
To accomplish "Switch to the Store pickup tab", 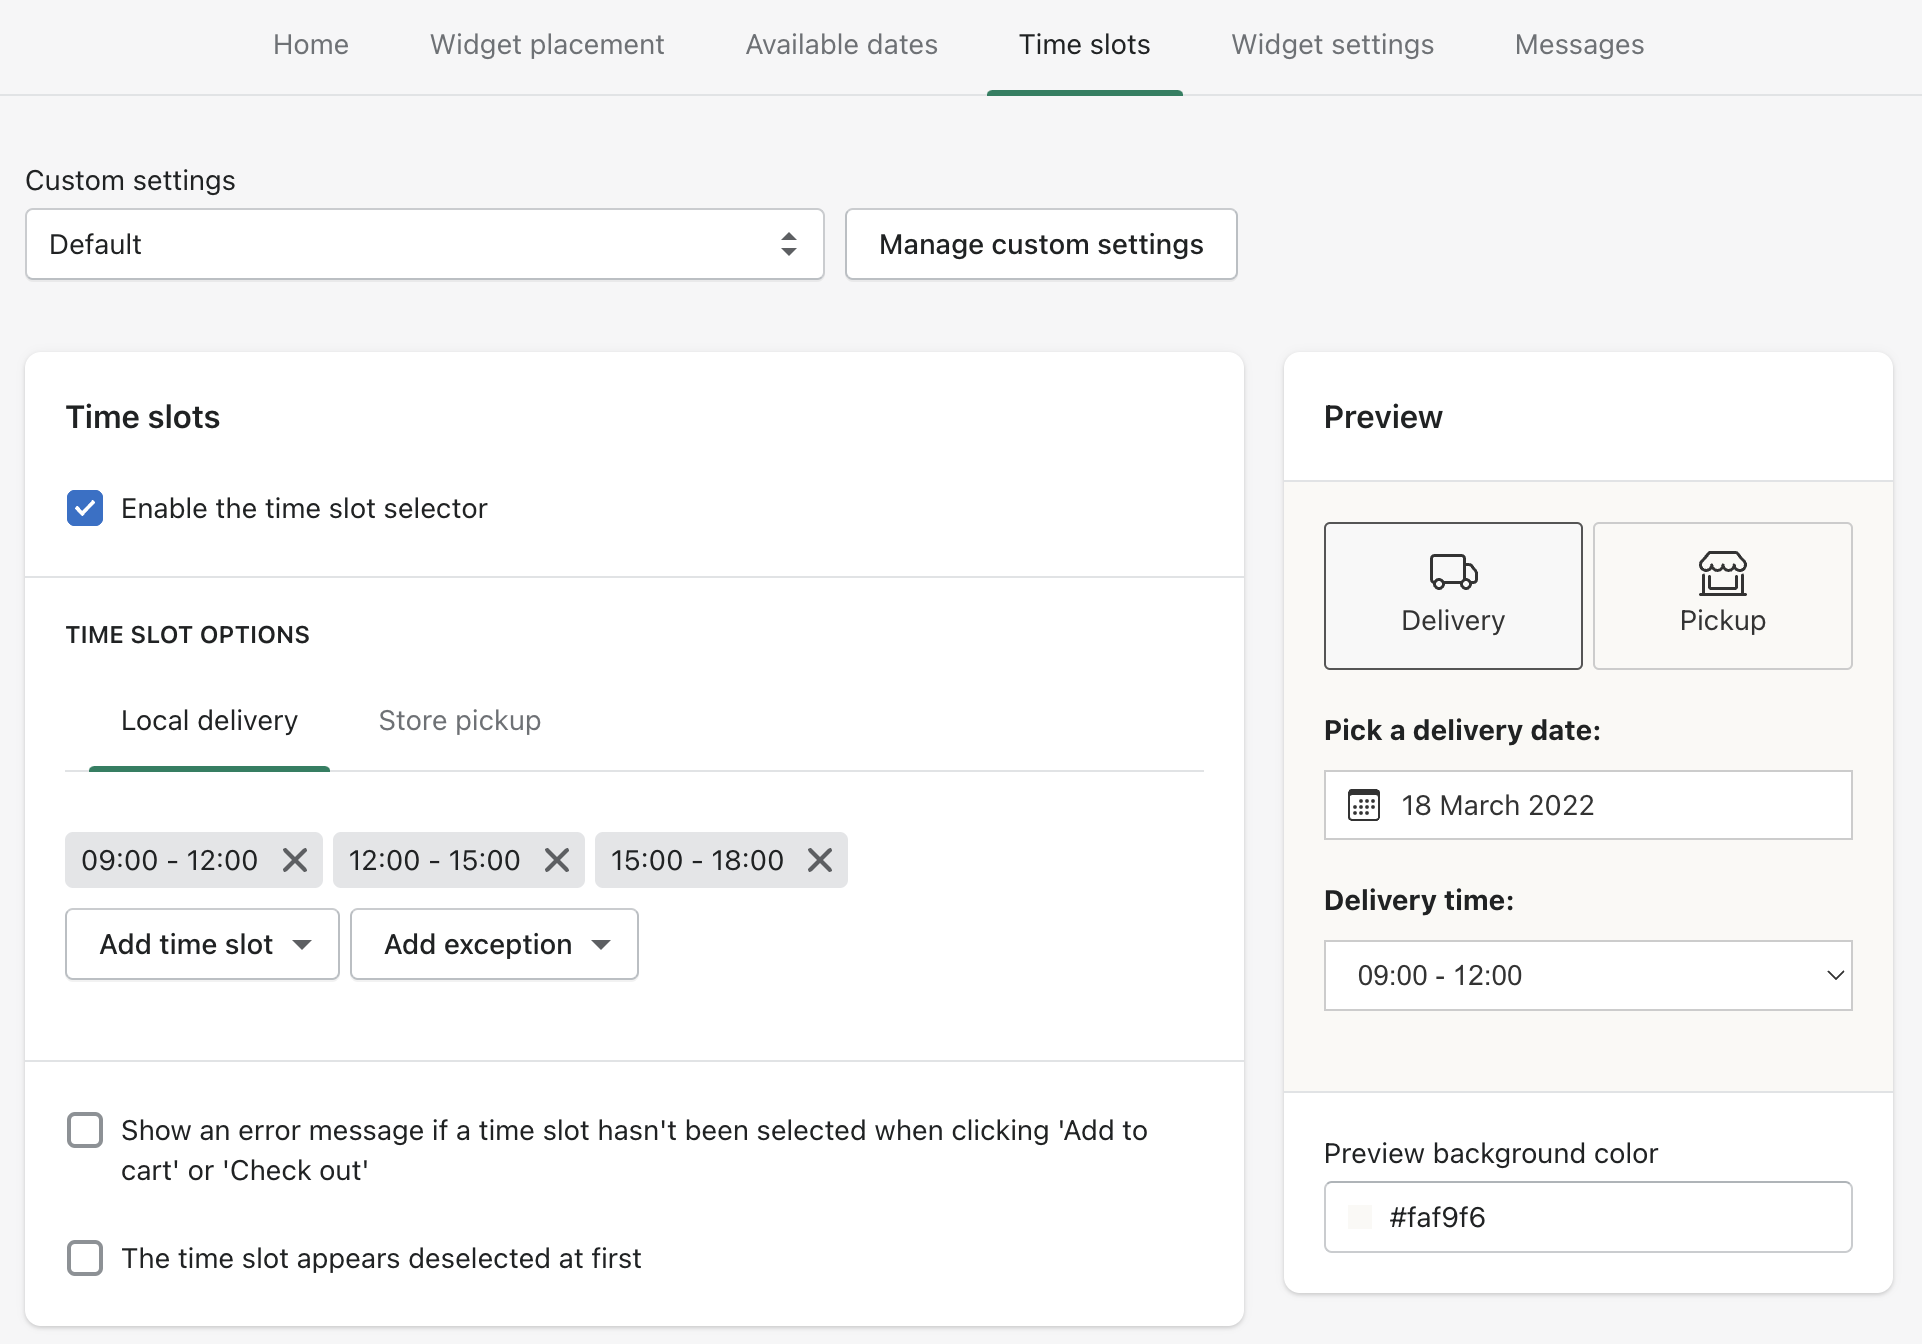I will click(x=459, y=720).
